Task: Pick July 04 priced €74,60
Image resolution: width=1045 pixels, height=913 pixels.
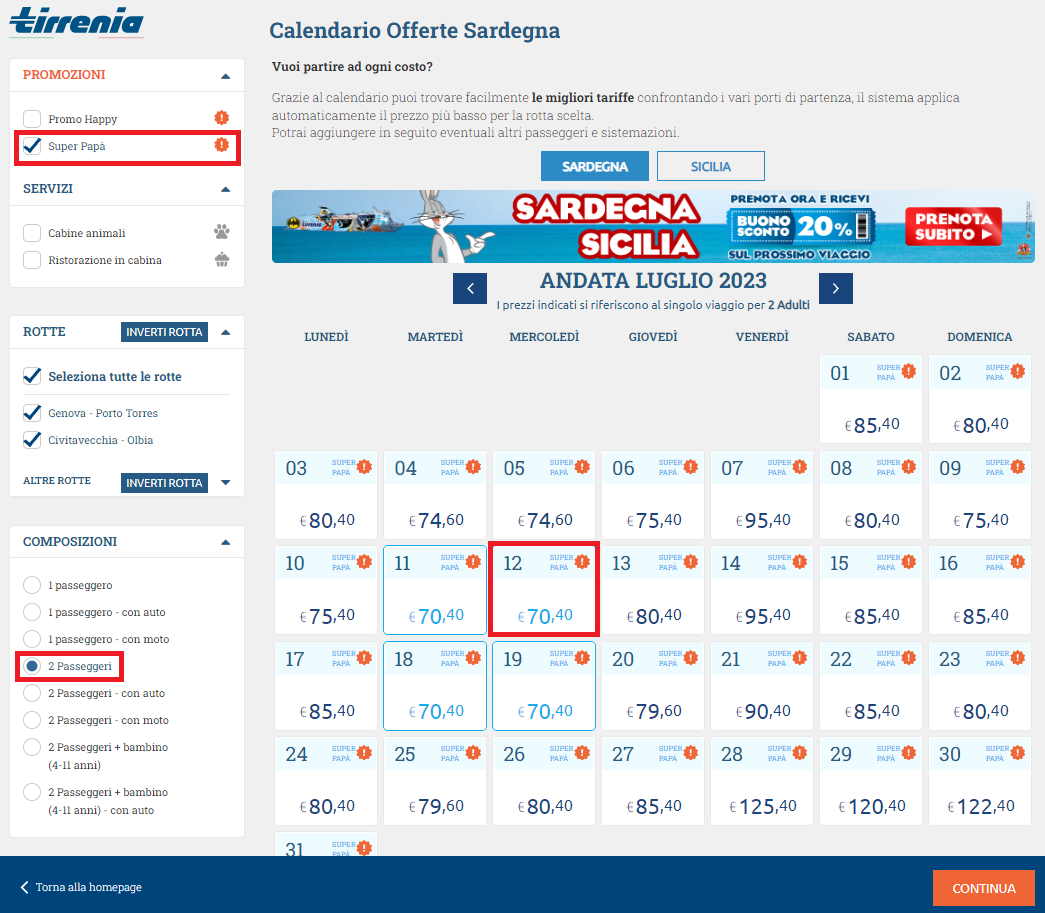Action: (x=435, y=494)
